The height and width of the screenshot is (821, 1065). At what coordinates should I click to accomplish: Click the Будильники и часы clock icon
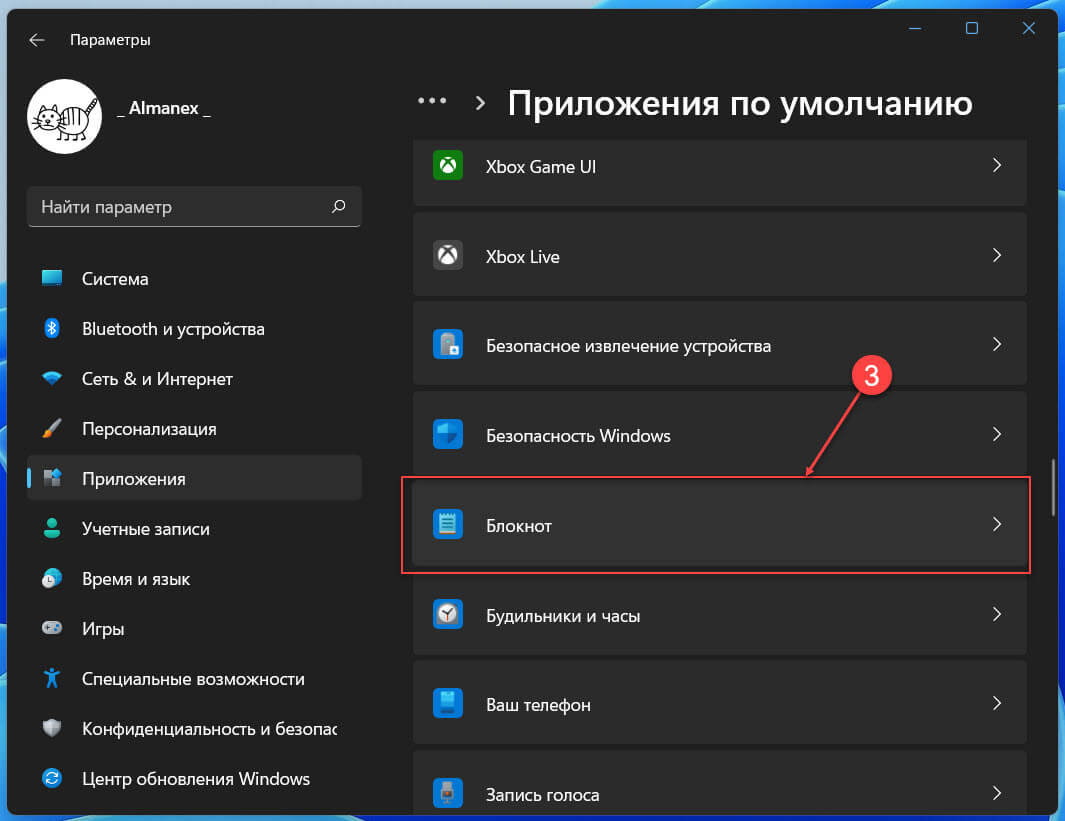(x=448, y=614)
